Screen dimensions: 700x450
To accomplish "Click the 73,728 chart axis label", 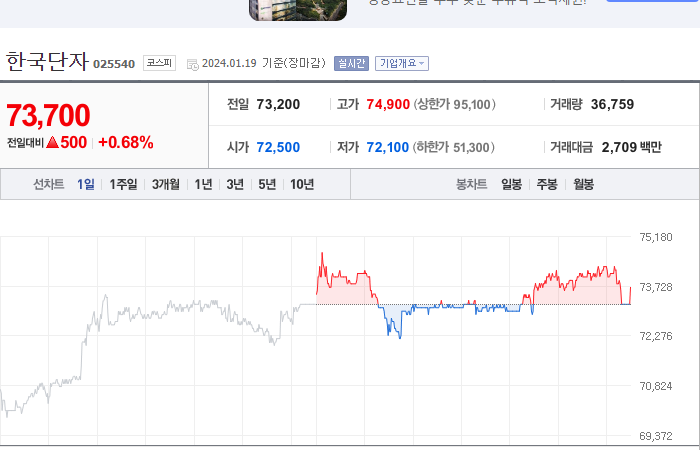I will click(656, 287).
